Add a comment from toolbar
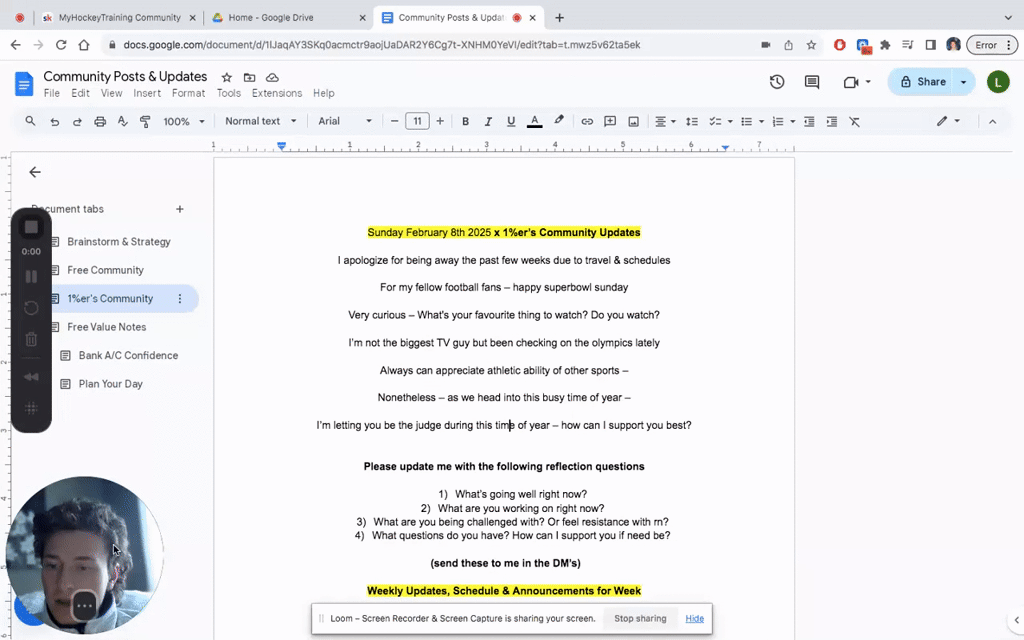The image size is (1024, 640). tap(610, 121)
